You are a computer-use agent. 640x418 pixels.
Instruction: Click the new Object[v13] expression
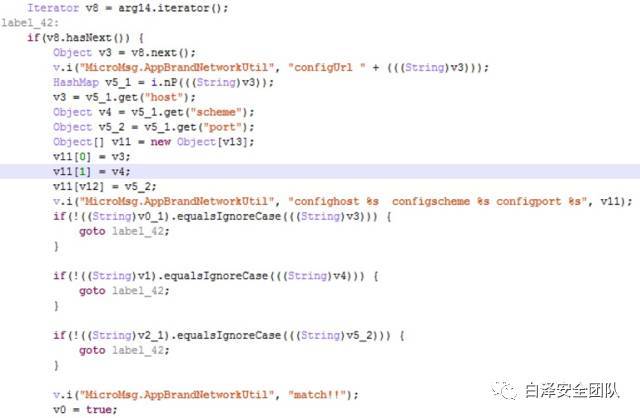point(199,142)
